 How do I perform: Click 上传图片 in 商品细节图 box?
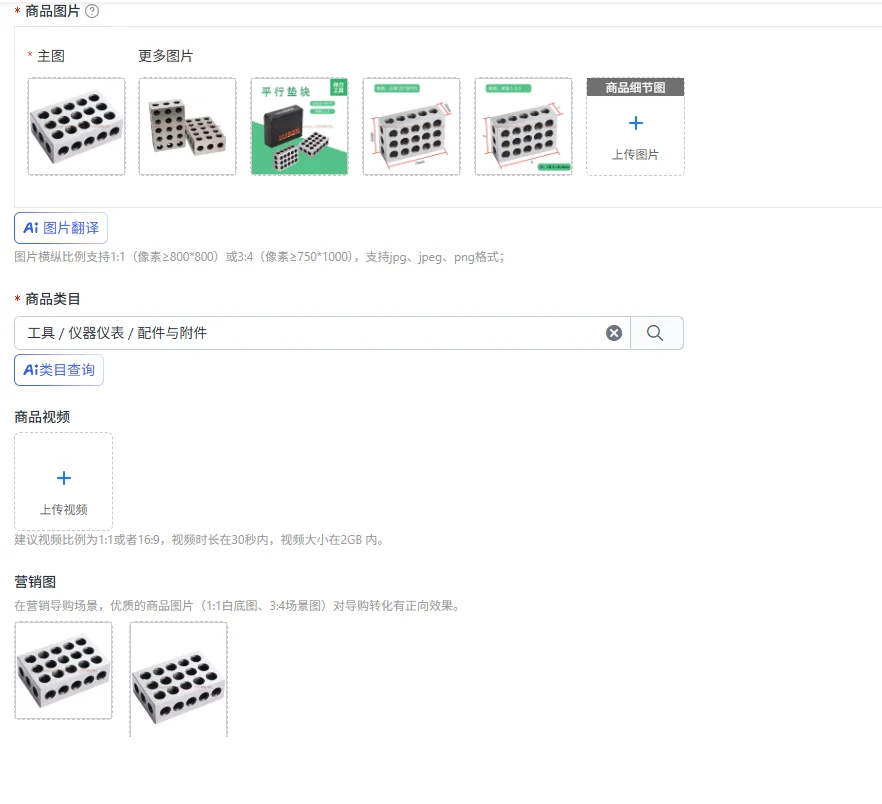click(x=636, y=154)
